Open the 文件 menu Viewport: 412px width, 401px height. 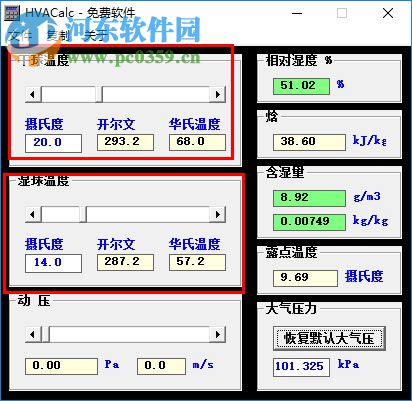click(19, 35)
